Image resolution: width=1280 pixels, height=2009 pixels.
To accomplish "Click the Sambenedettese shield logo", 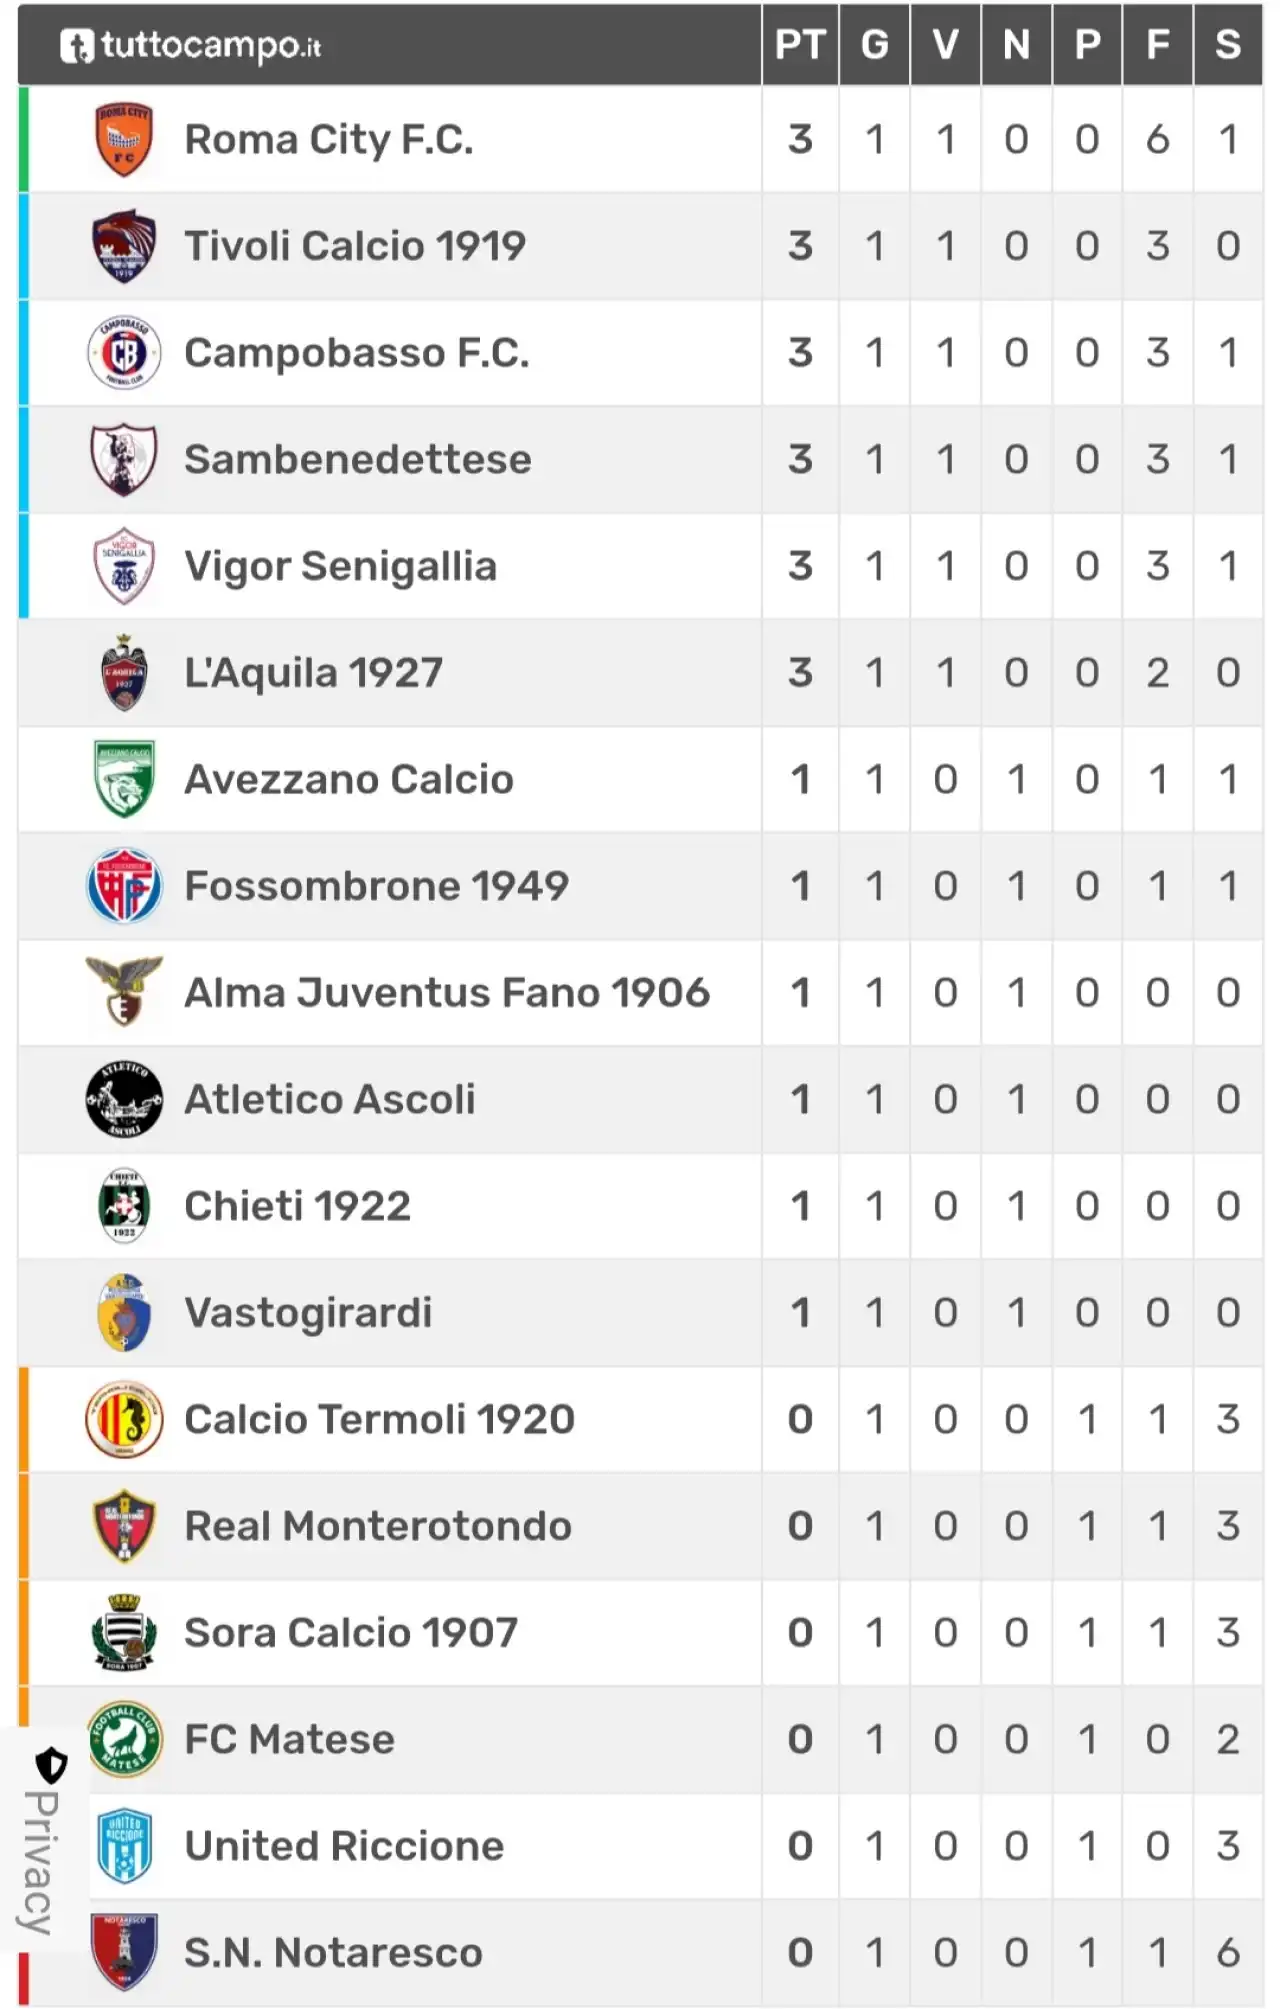I will tap(123, 459).
